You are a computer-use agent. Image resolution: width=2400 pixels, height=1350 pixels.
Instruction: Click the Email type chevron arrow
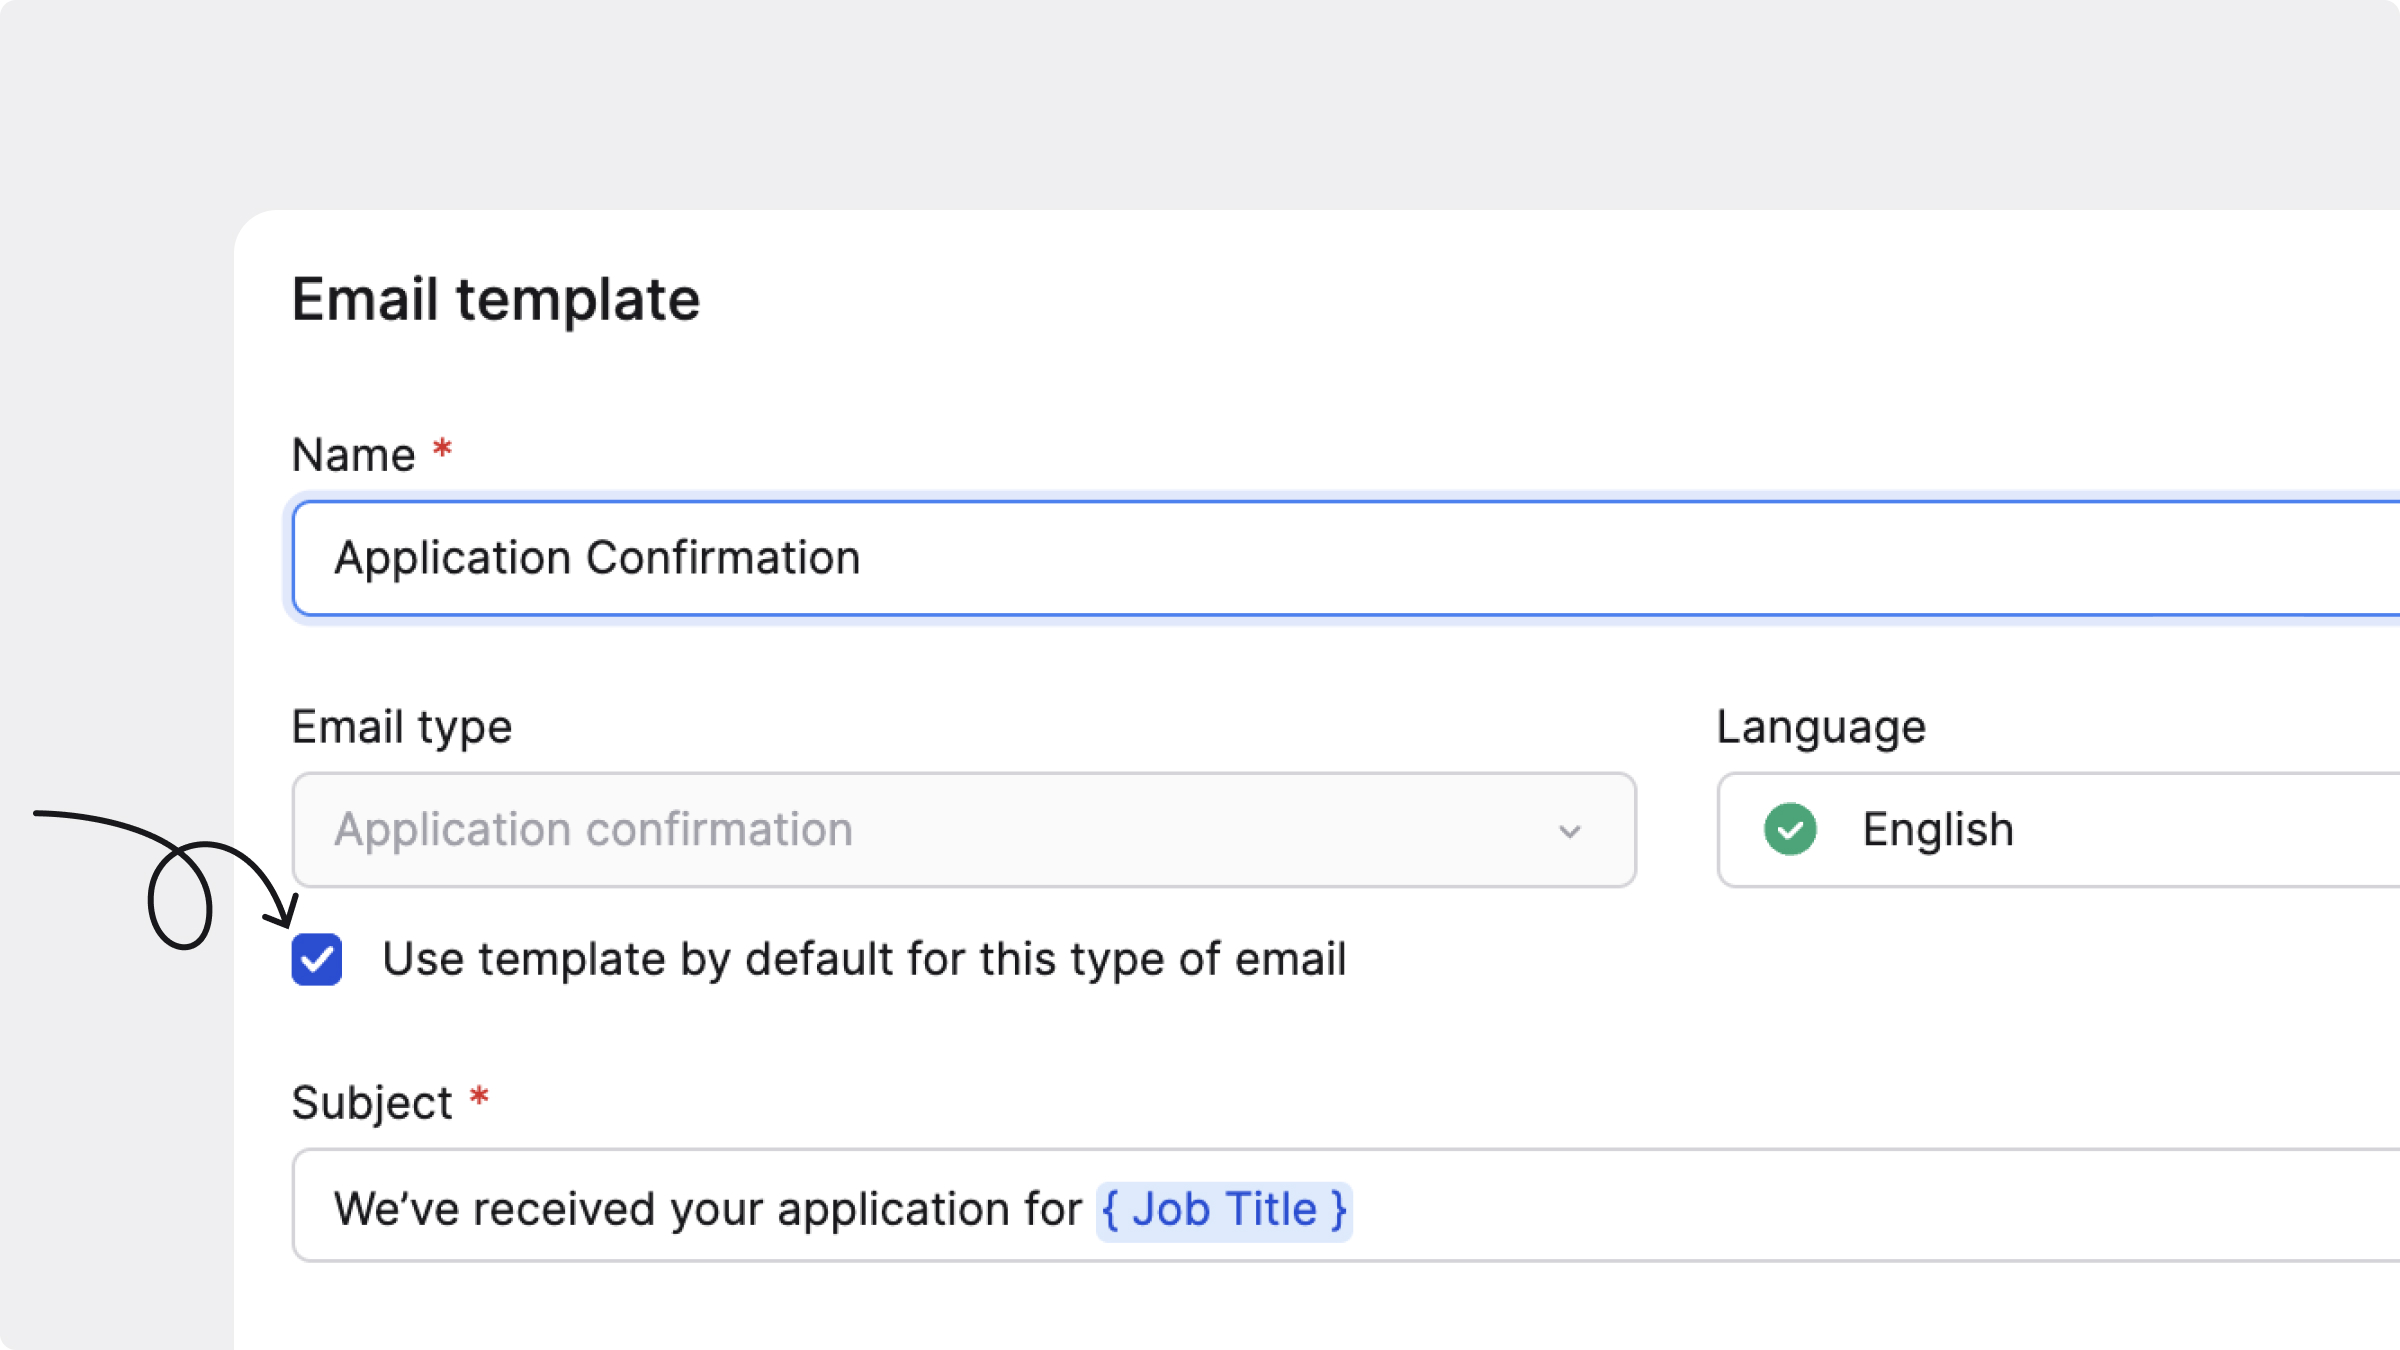tap(1569, 831)
